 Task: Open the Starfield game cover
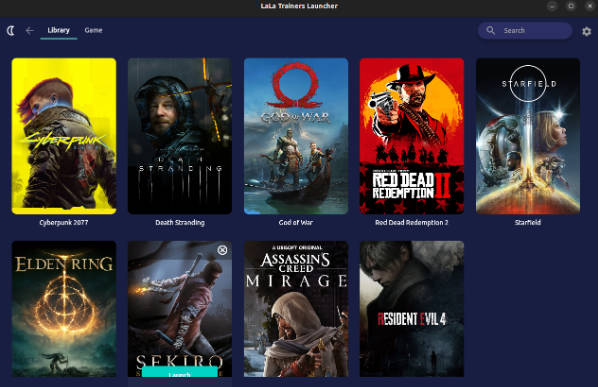click(x=528, y=136)
